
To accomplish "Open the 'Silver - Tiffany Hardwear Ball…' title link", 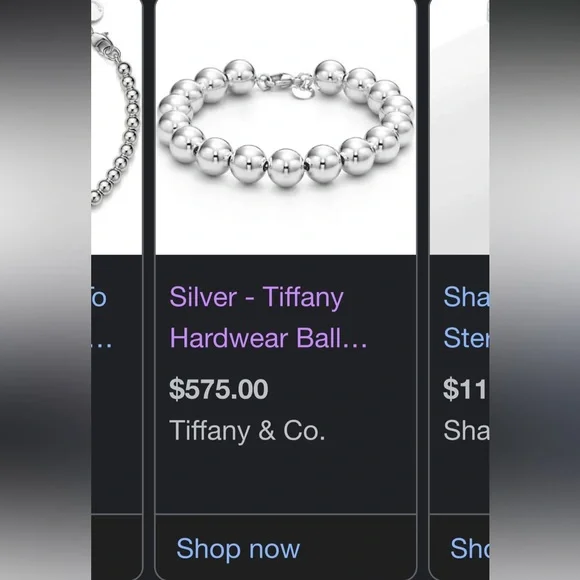I will tap(268, 317).
